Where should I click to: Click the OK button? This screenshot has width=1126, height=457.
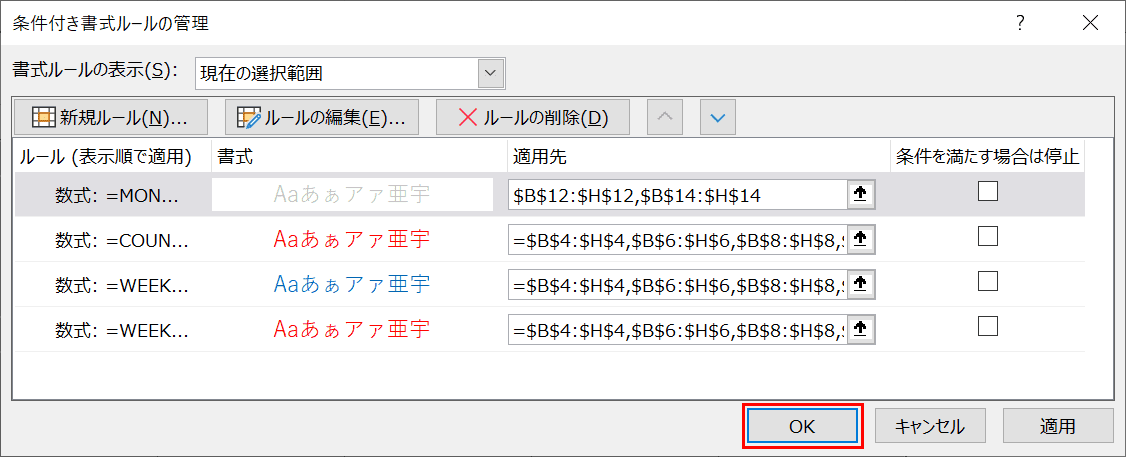802,426
